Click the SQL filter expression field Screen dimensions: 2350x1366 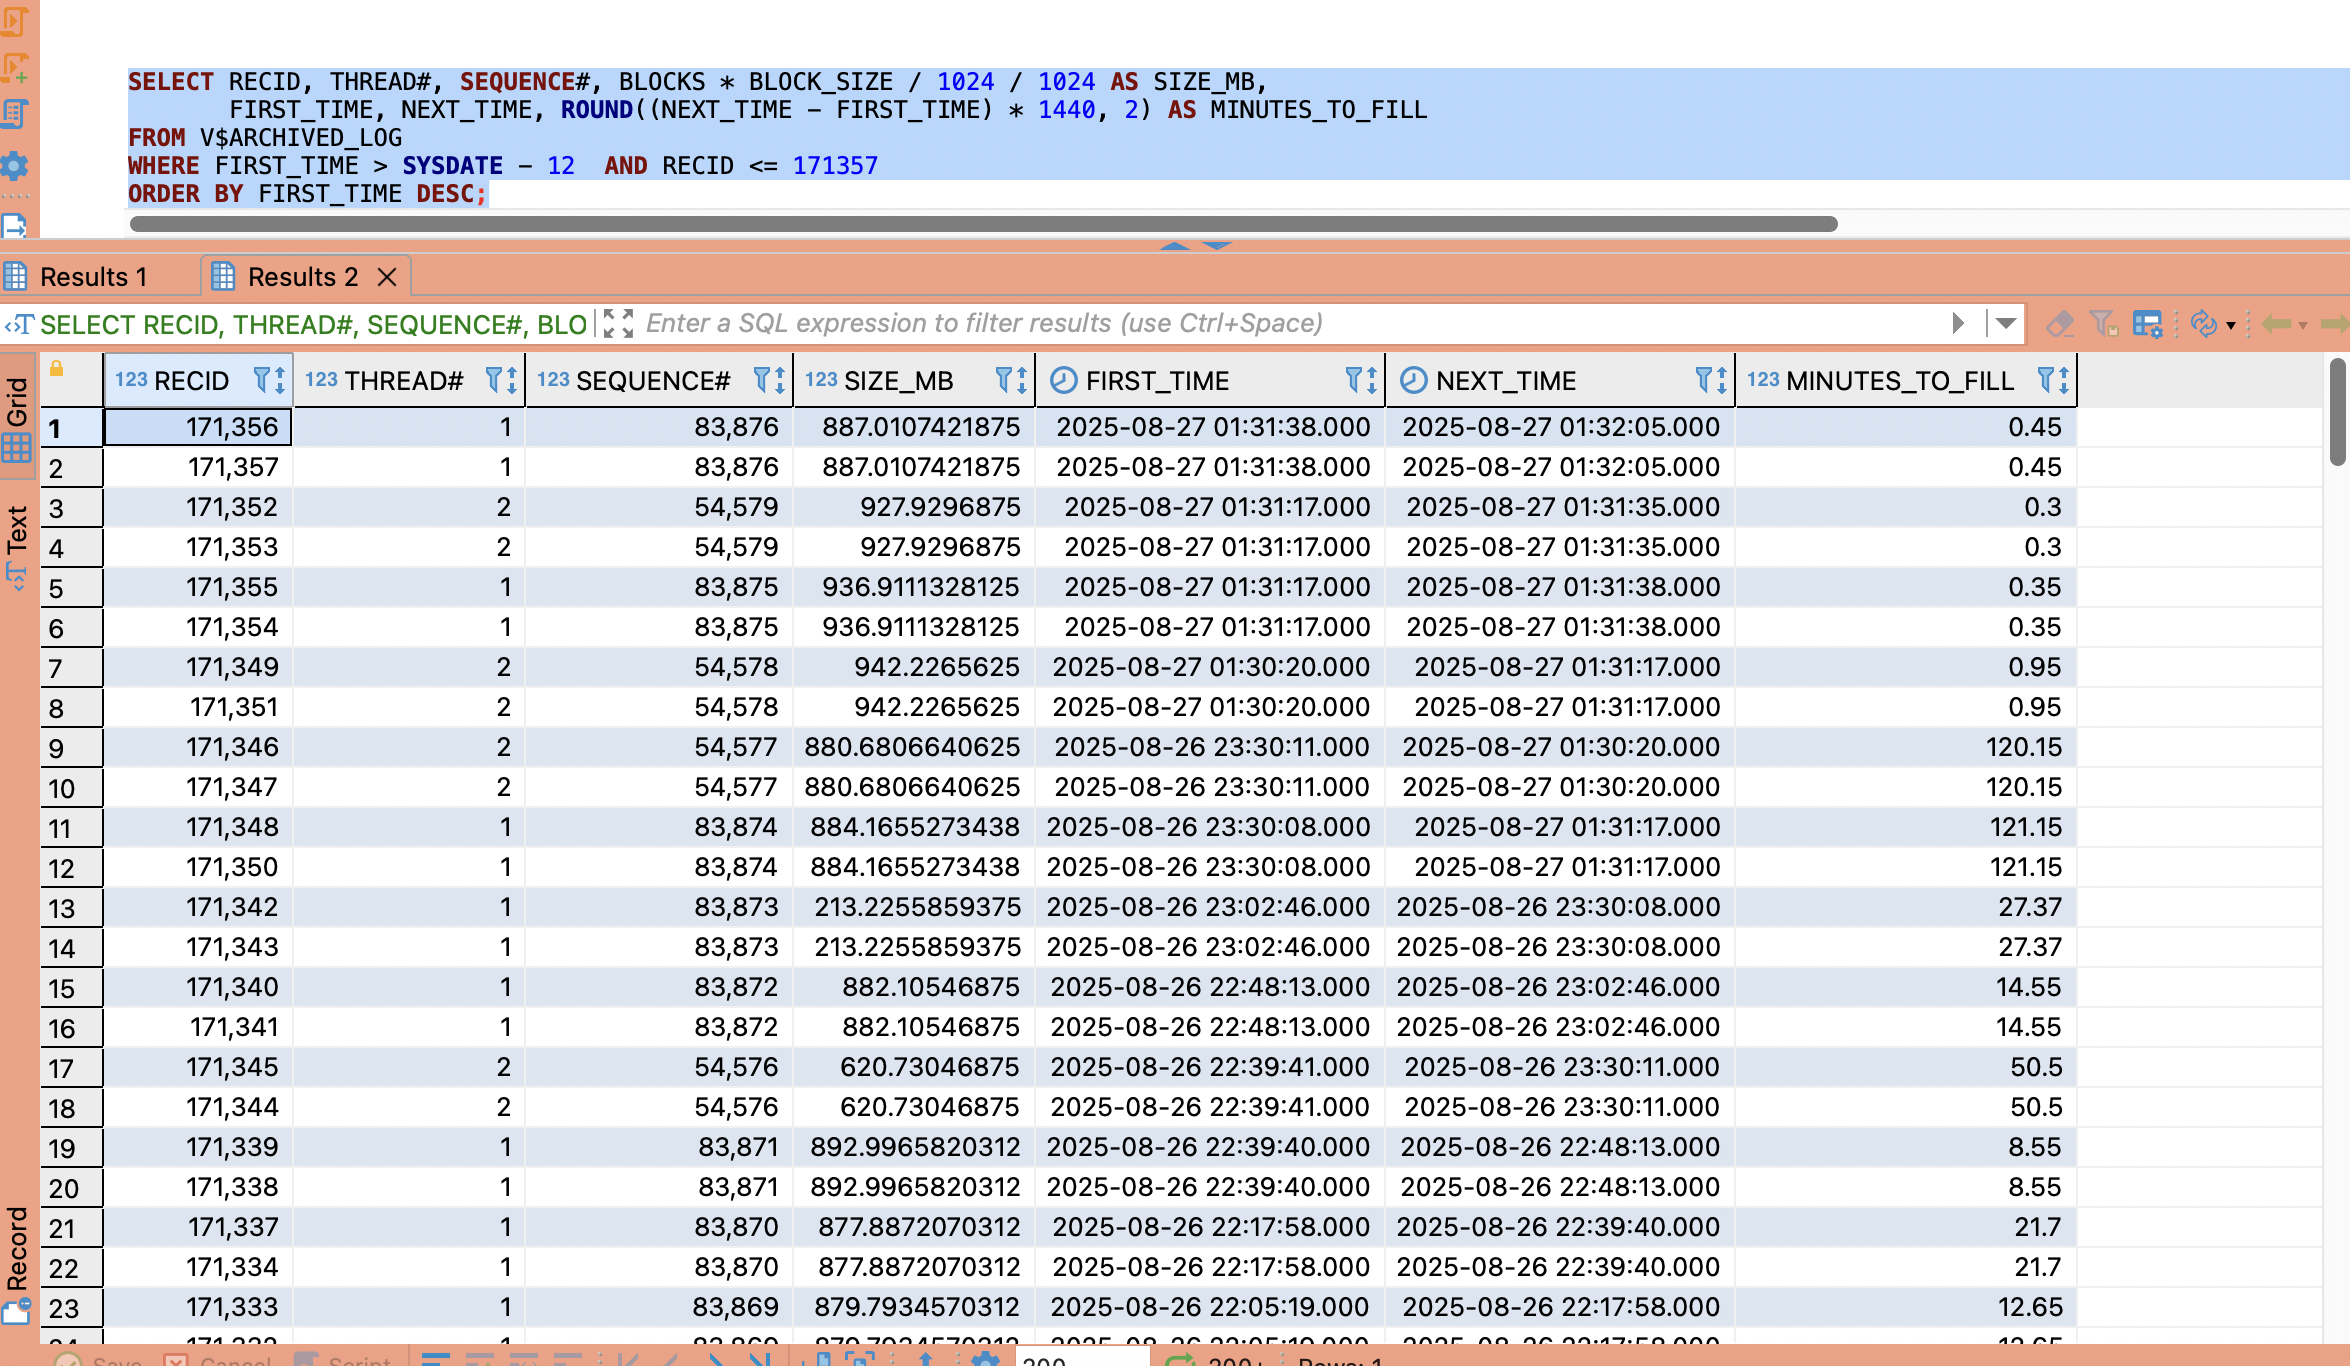(x=1290, y=323)
